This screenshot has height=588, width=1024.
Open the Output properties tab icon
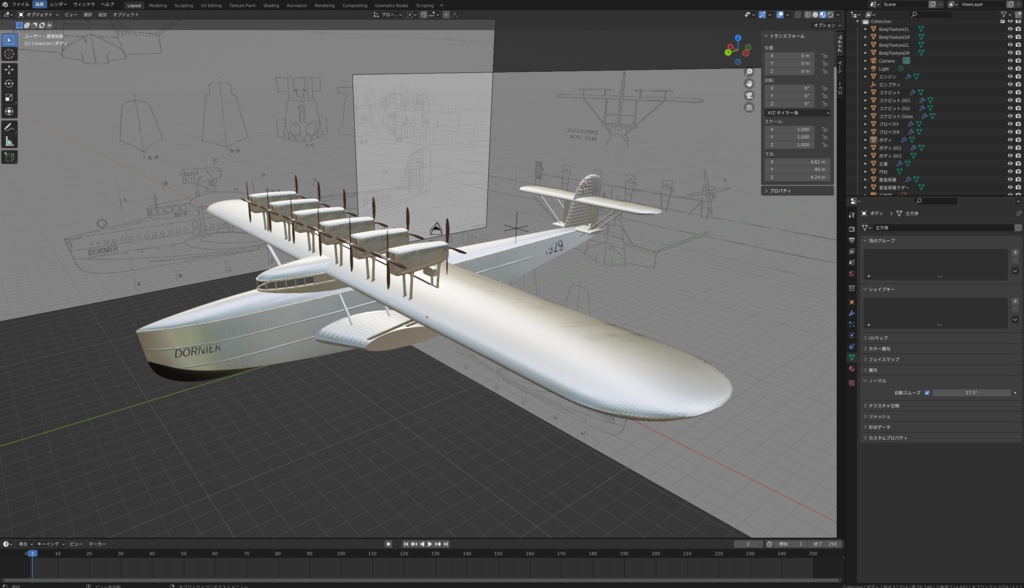[x=852, y=240]
